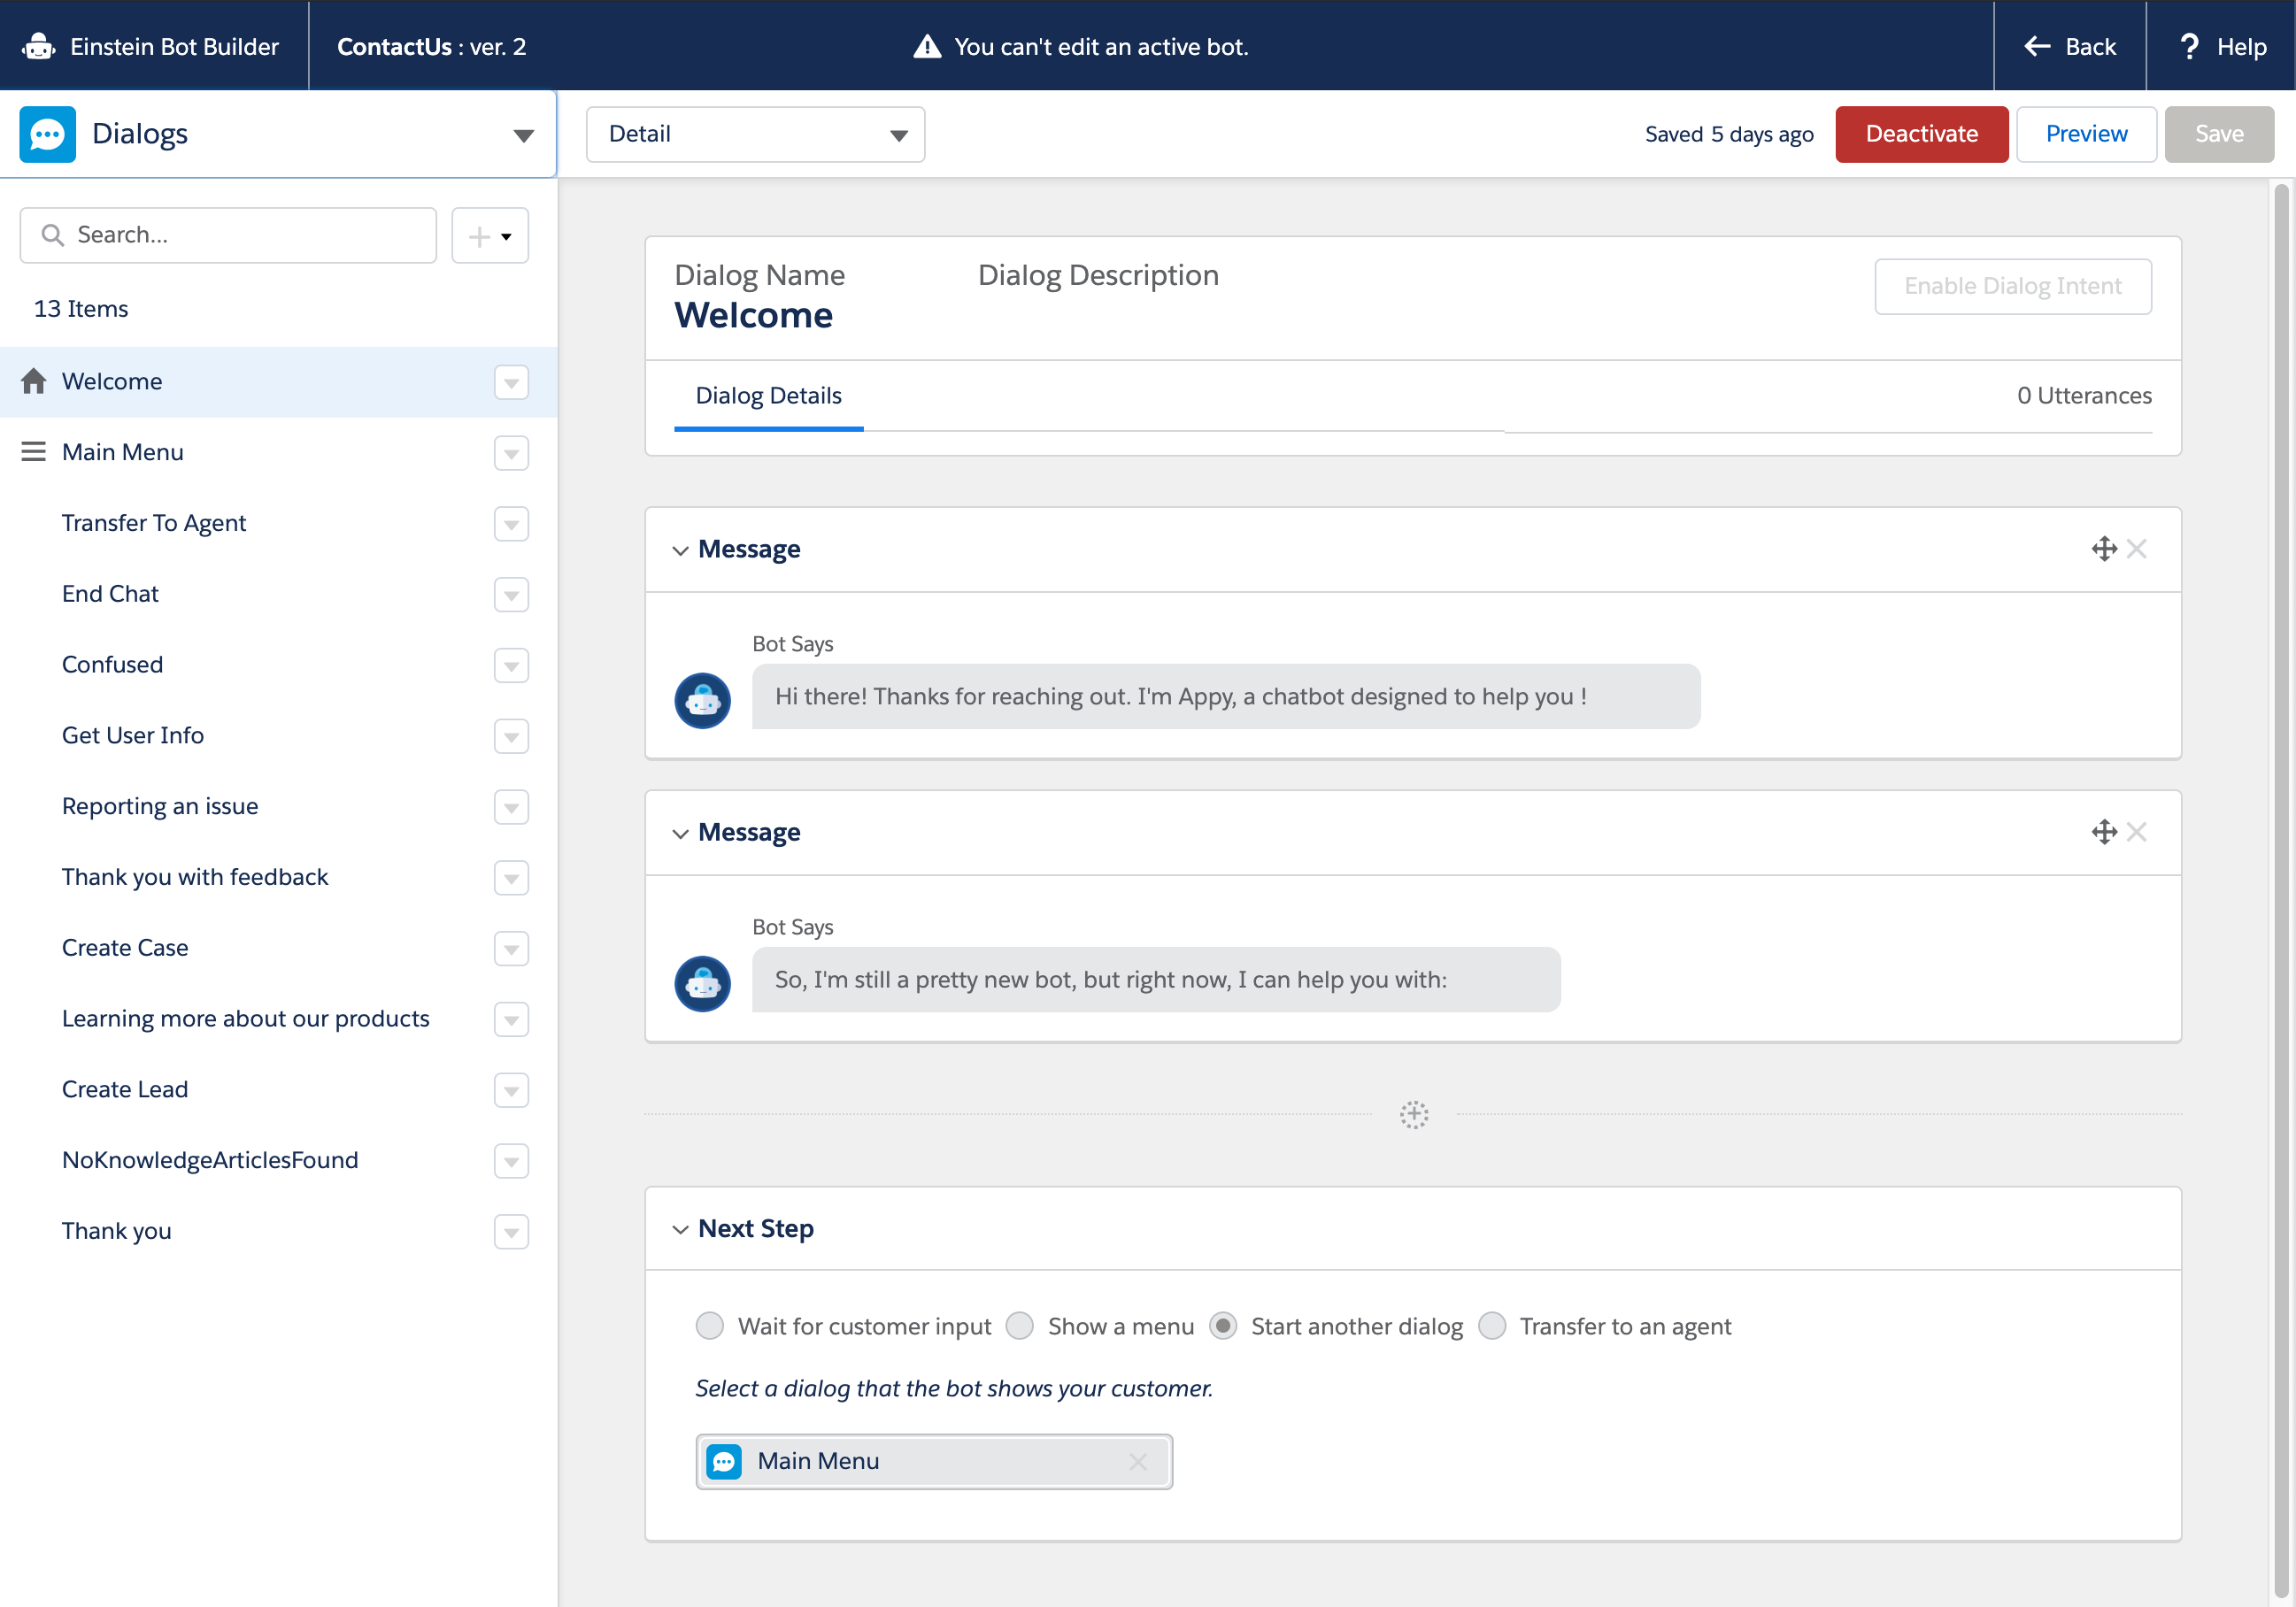2296x1607 pixels.
Task: Select the End Chat dialog
Action: click(x=278, y=594)
